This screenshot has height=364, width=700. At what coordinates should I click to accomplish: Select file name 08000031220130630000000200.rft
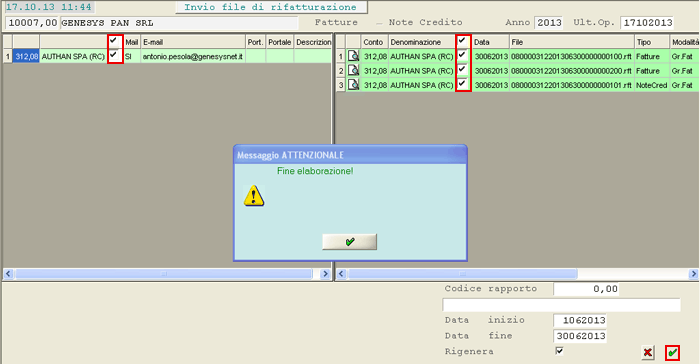click(571, 71)
